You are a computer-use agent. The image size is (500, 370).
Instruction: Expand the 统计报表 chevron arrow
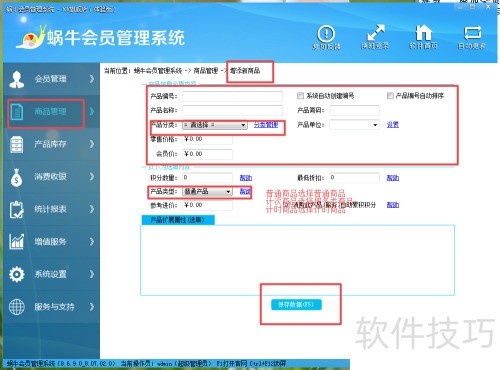pos(92,209)
